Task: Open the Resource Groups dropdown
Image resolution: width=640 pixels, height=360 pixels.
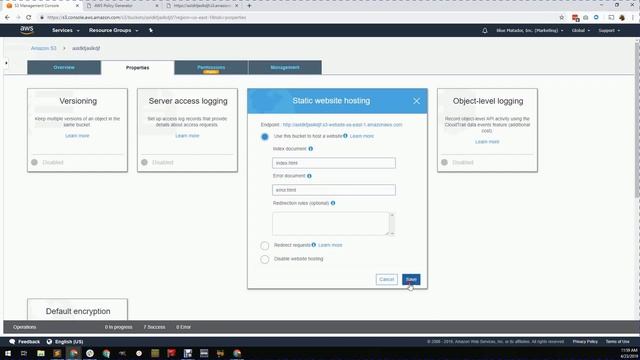Action: [x=113, y=31]
